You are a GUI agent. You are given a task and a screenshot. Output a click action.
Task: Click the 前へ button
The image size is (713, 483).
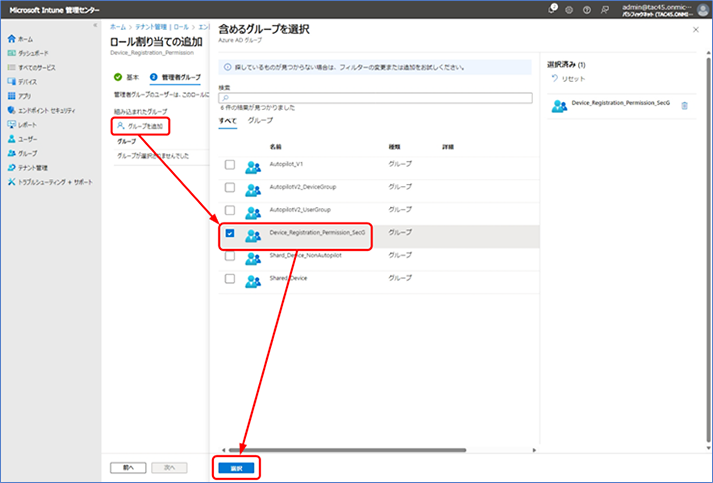click(x=128, y=468)
